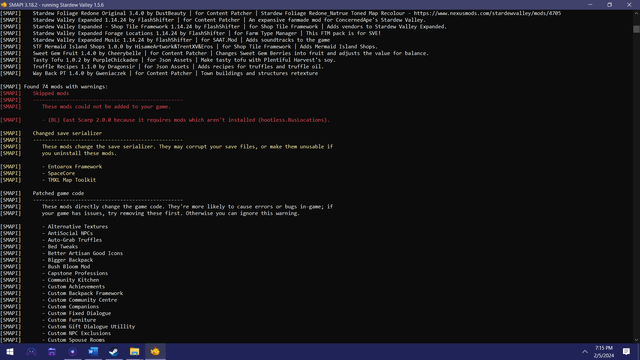
Task: Open the Windows Start menu
Action: click(x=10, y=351)
